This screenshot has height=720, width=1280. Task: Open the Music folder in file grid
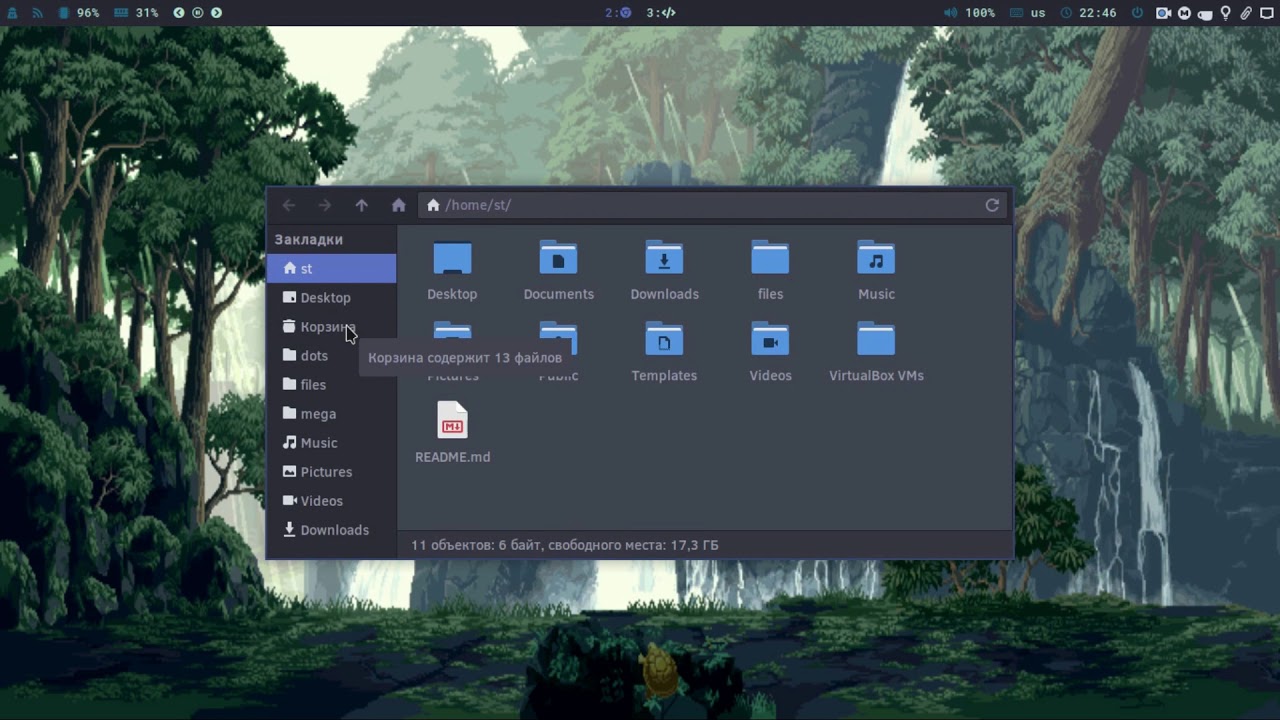click(876, 259)
